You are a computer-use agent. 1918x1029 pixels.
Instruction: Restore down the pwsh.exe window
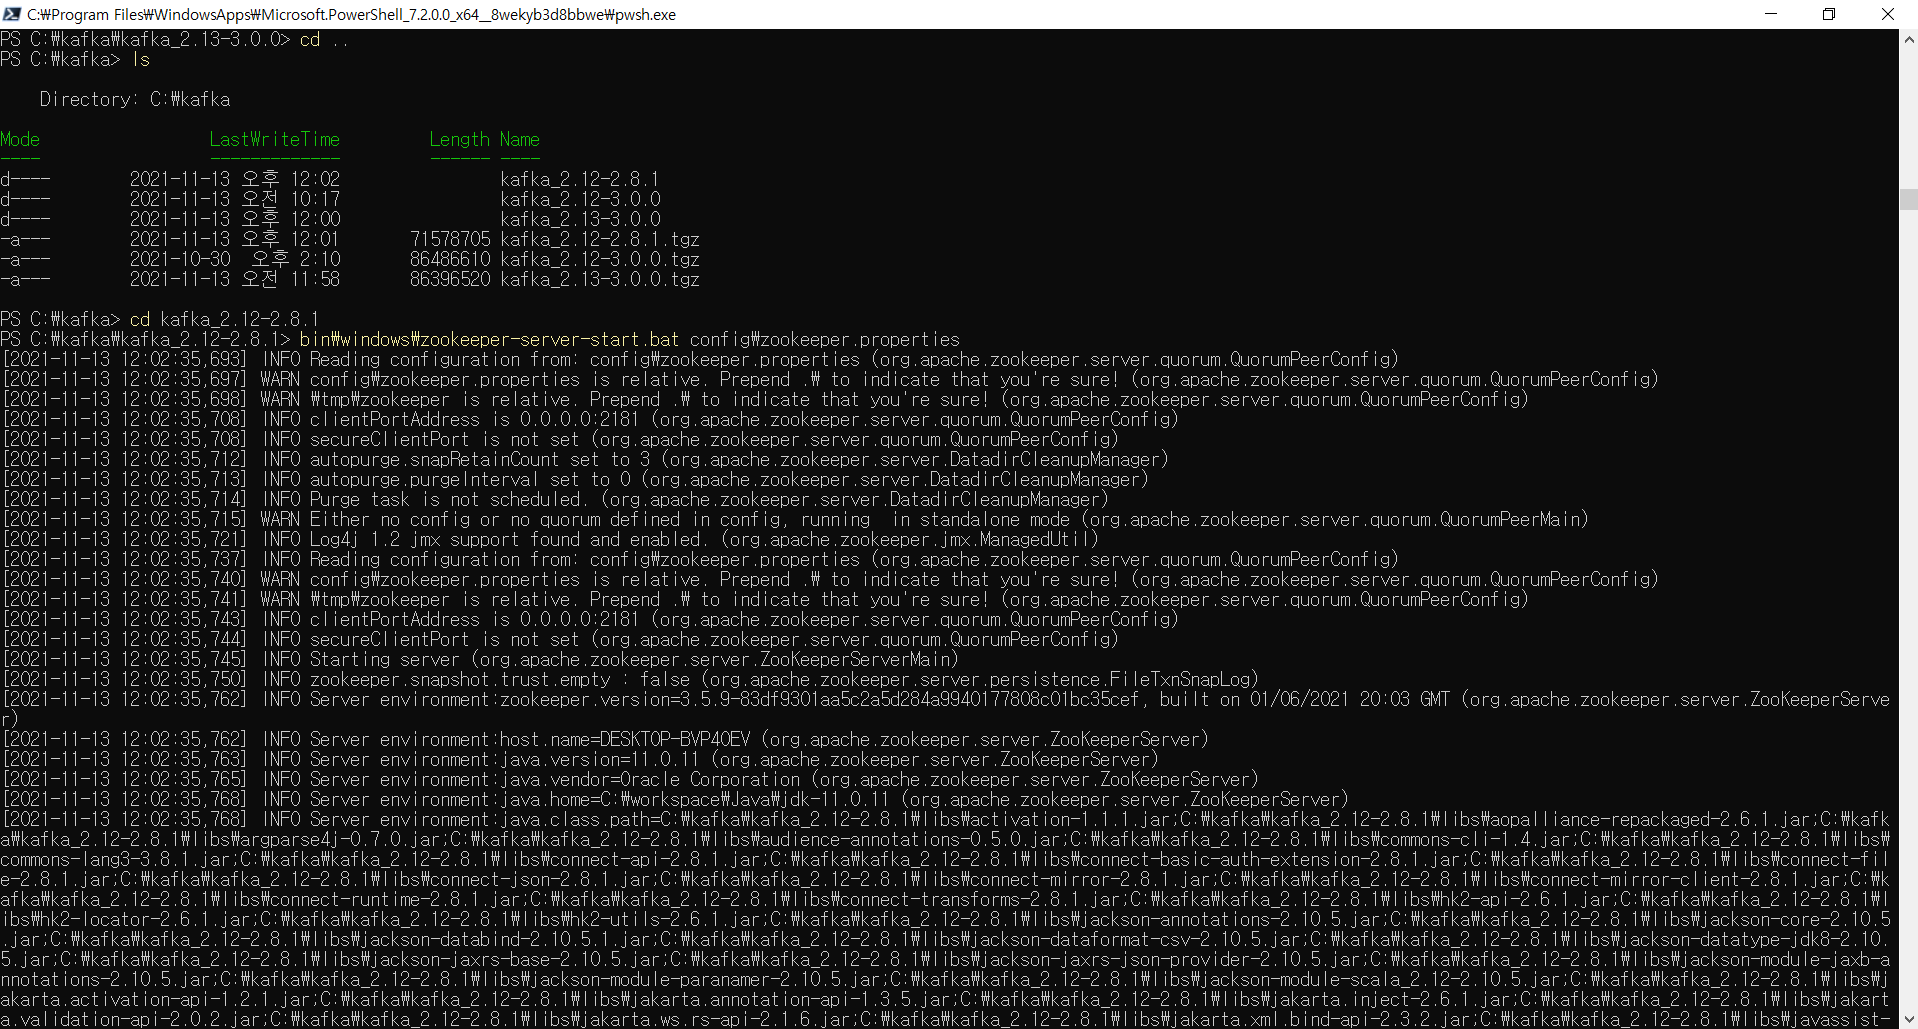(1829, 14)
